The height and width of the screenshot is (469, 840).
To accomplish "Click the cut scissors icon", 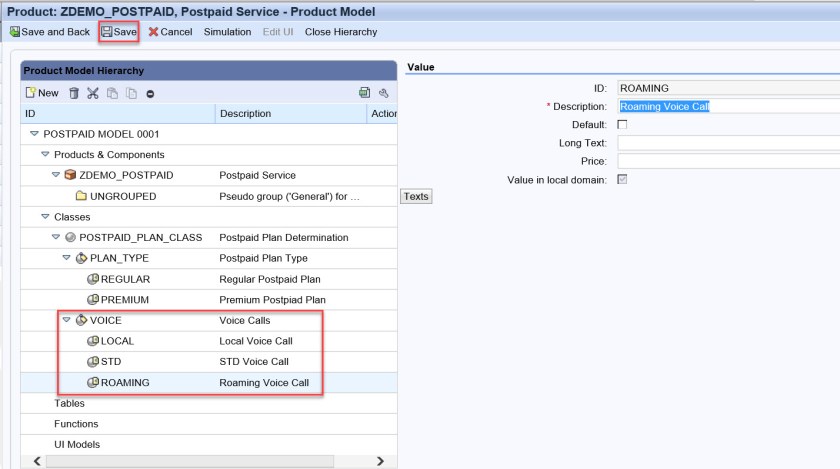I will pos(93,93).
